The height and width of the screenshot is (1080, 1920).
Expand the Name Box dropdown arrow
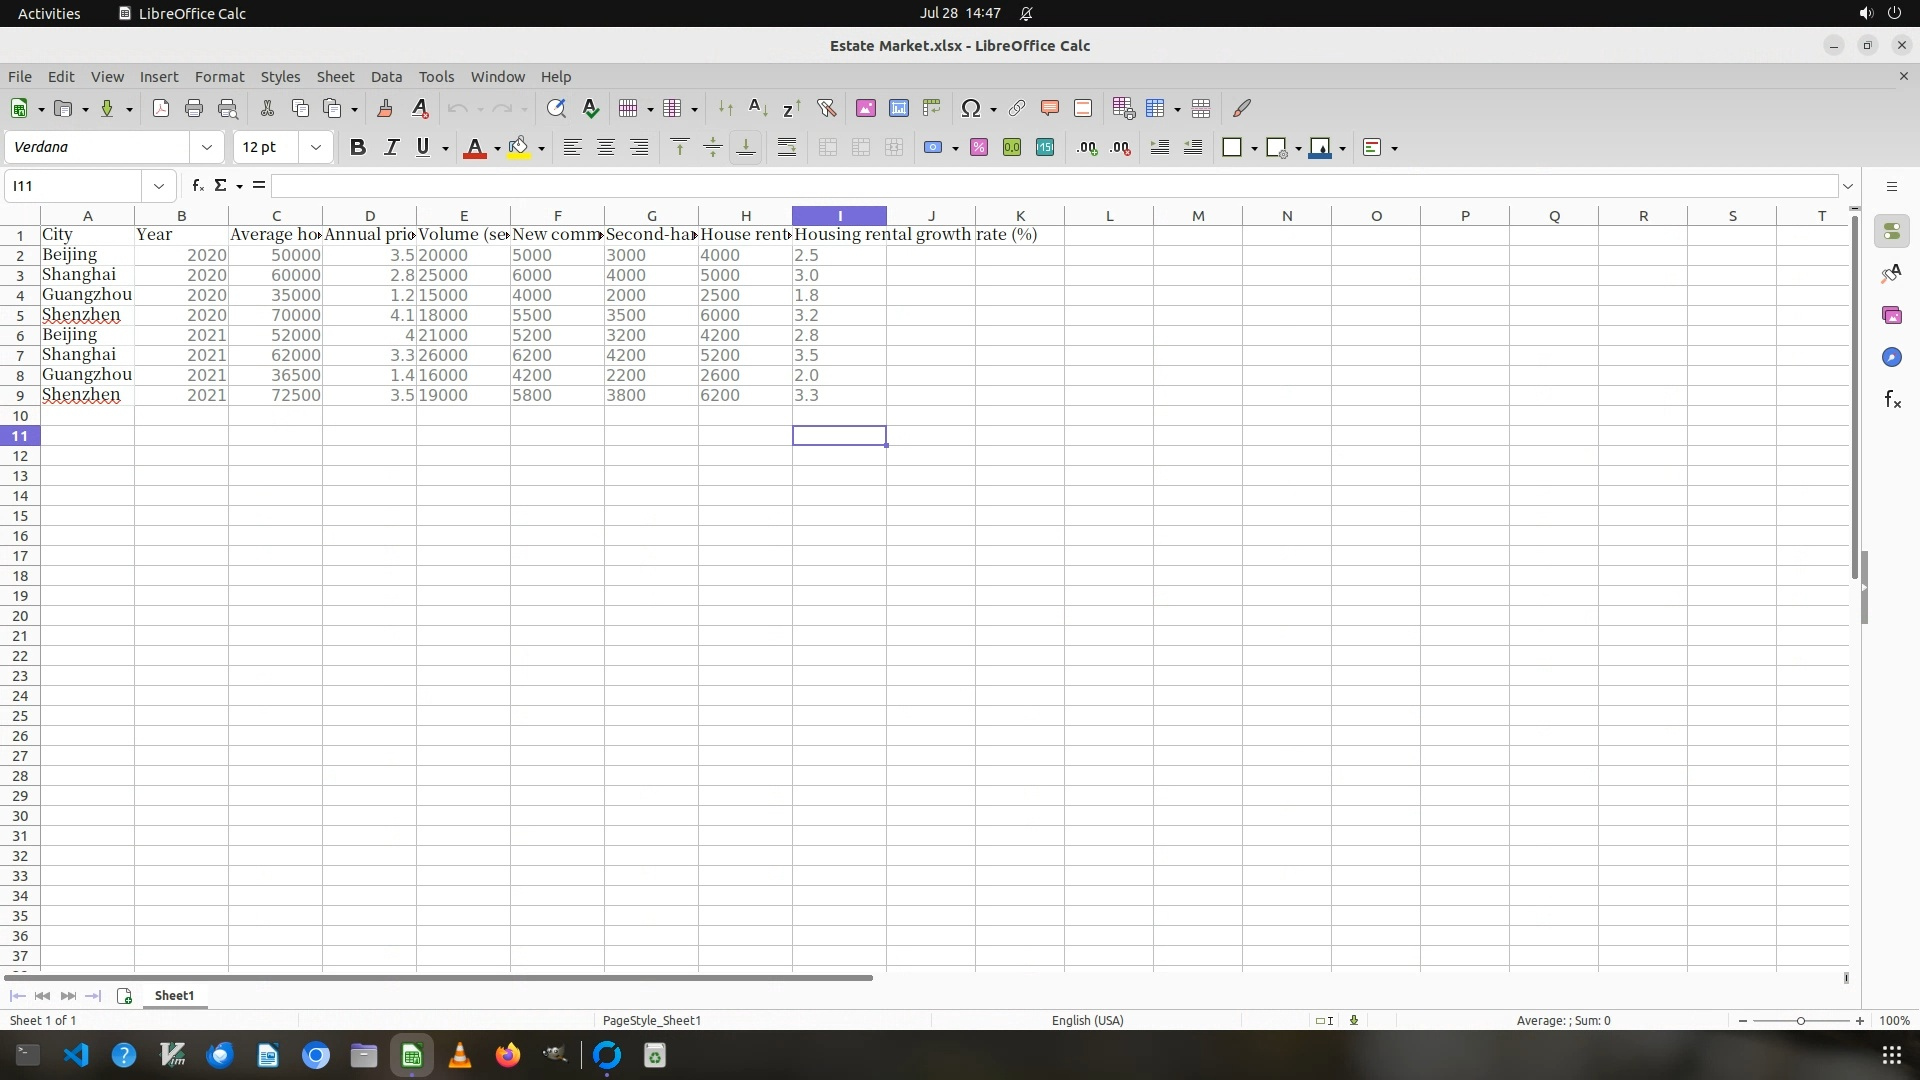pos(158,186)
